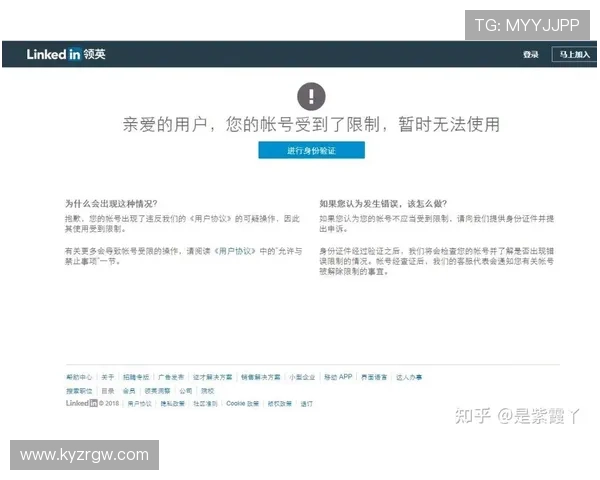The image size is (600, 480).
Task: Click the 小型企业 small business link
Action: (302, 377)
